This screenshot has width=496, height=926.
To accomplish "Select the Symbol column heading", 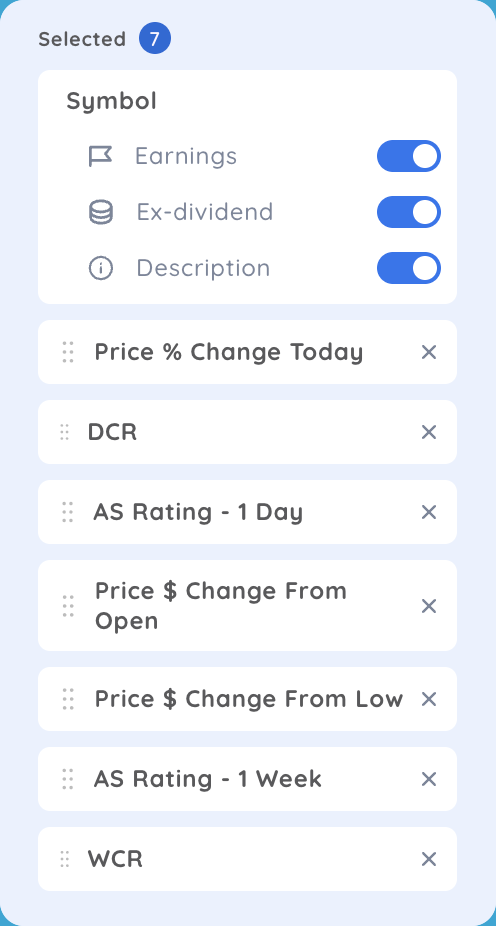I will pos(111,102).
